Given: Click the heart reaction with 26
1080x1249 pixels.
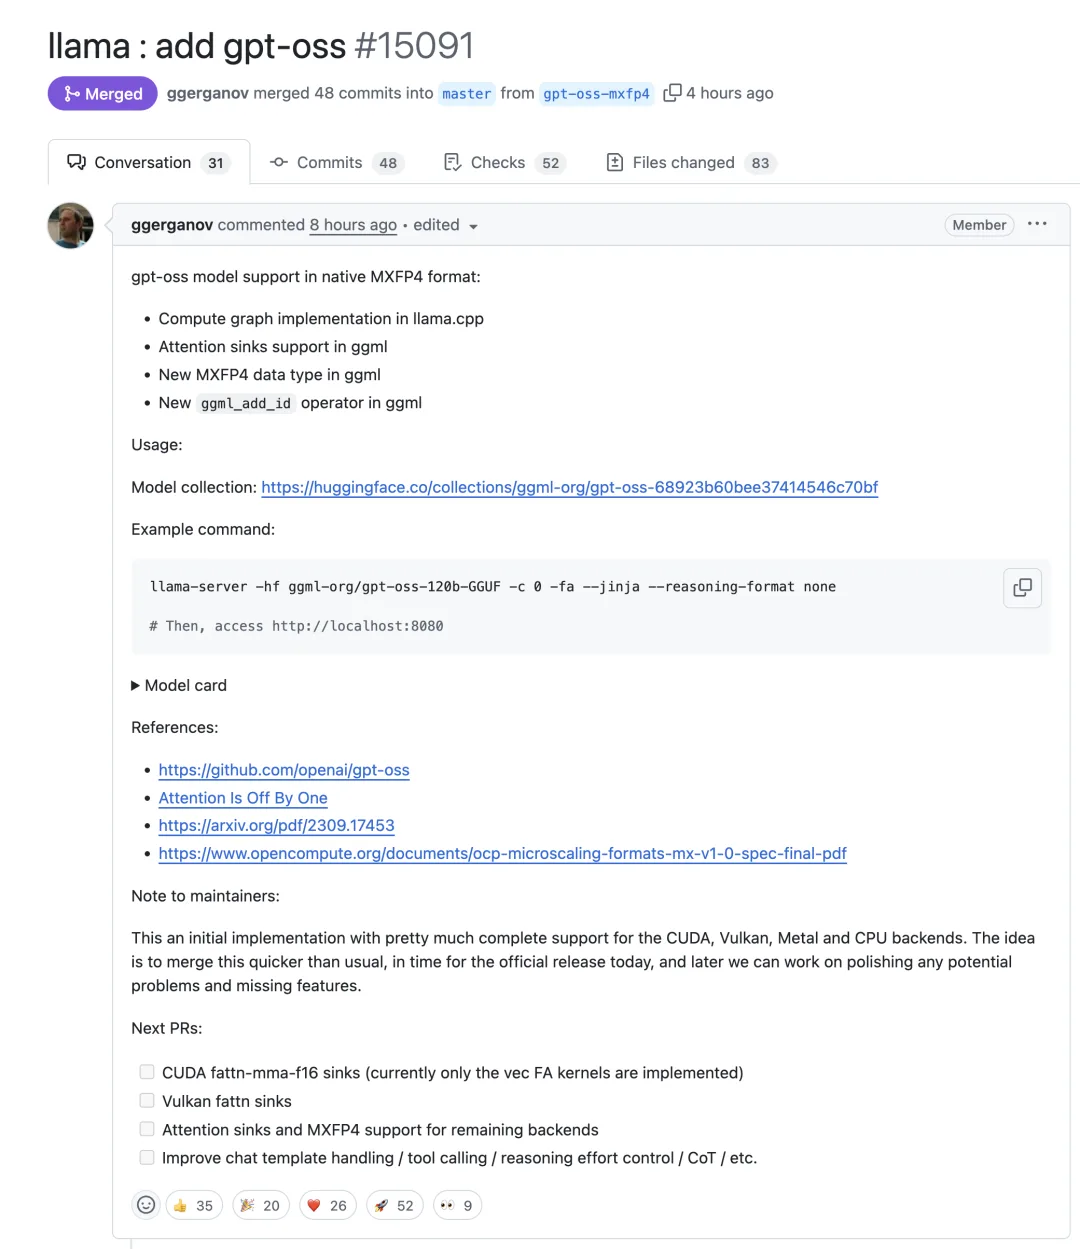Looking at the screenshot, I should [327, 1205].
